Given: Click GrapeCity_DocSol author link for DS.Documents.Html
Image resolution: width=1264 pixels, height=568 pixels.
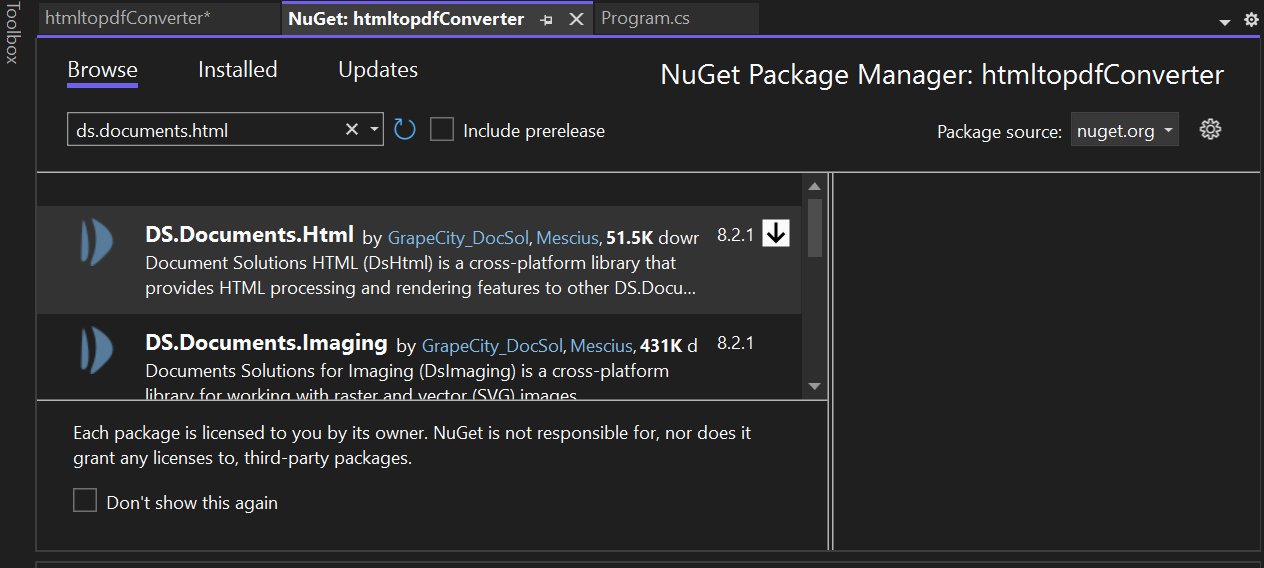Looking at the screenshot, I should point(459,238).
